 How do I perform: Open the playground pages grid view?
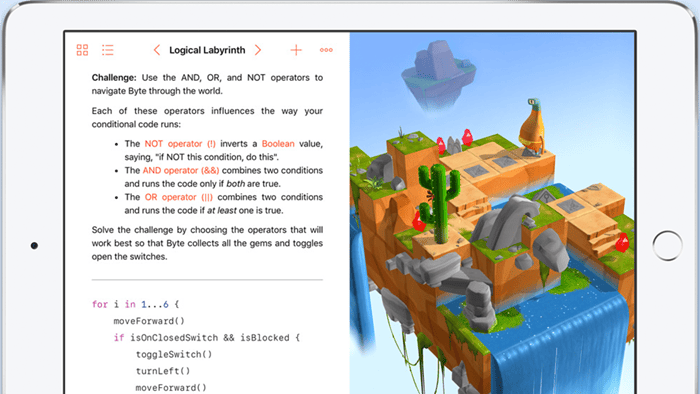tap(82, 50)
